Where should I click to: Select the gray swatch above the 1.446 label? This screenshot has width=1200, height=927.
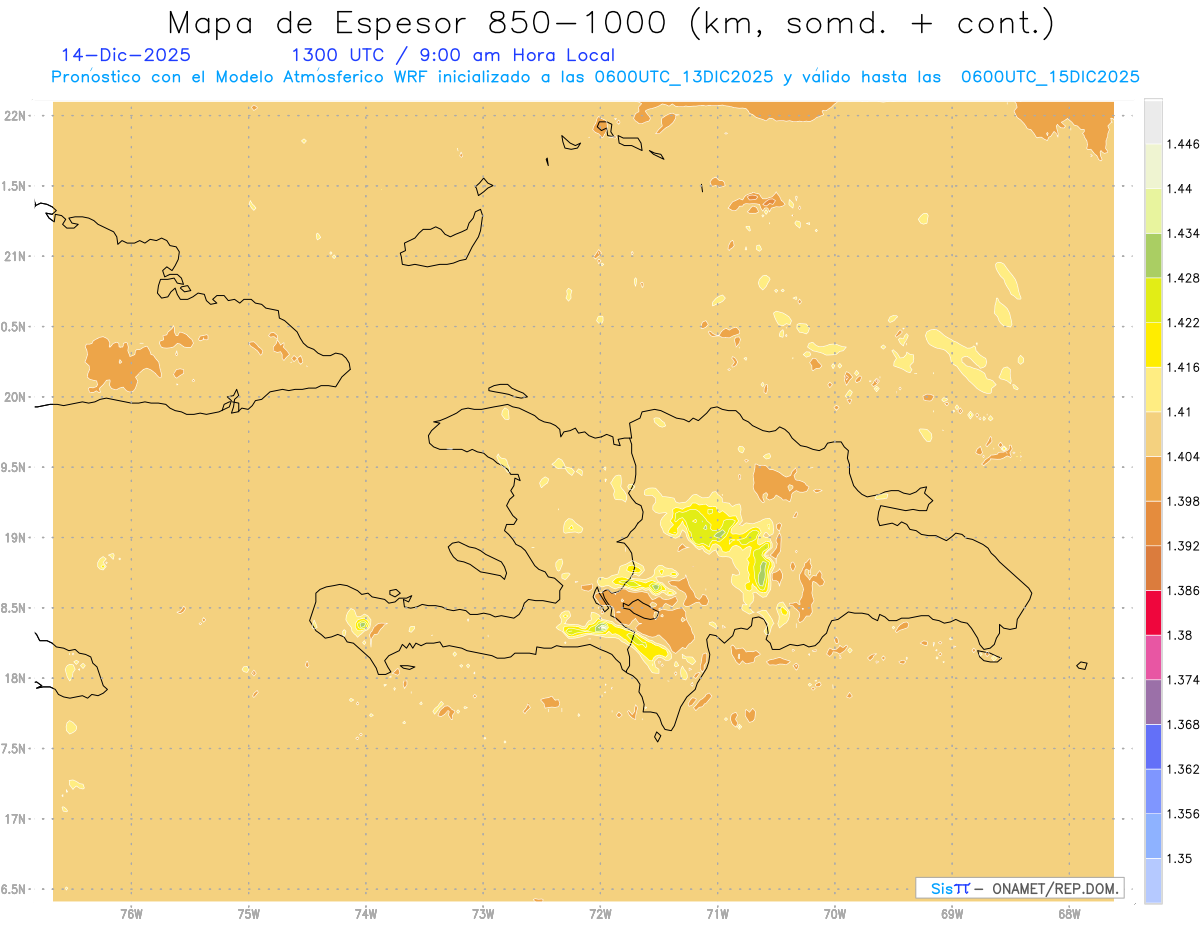1153,120
